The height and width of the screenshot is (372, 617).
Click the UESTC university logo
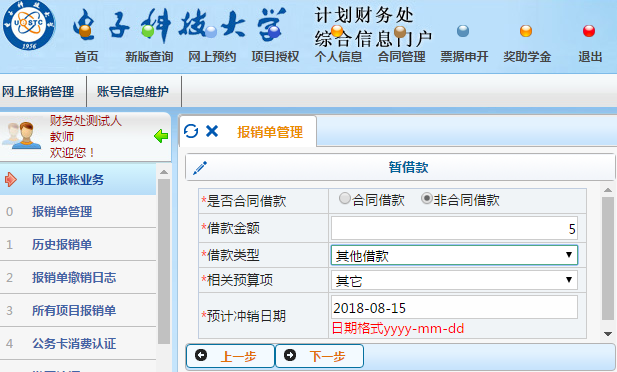click(x=29, y=25)
